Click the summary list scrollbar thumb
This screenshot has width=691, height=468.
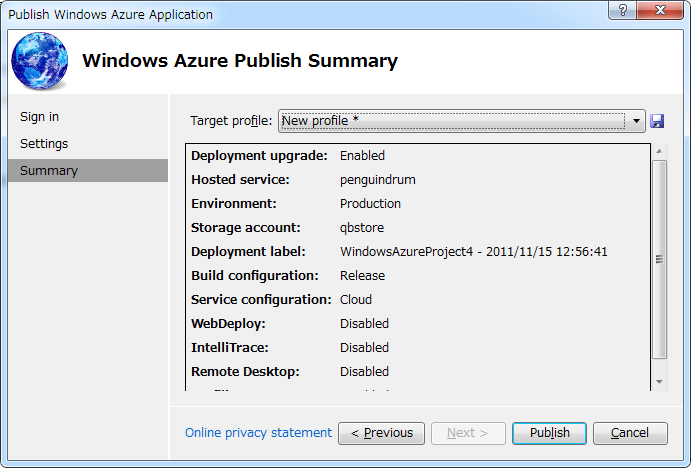click(659, 258)
